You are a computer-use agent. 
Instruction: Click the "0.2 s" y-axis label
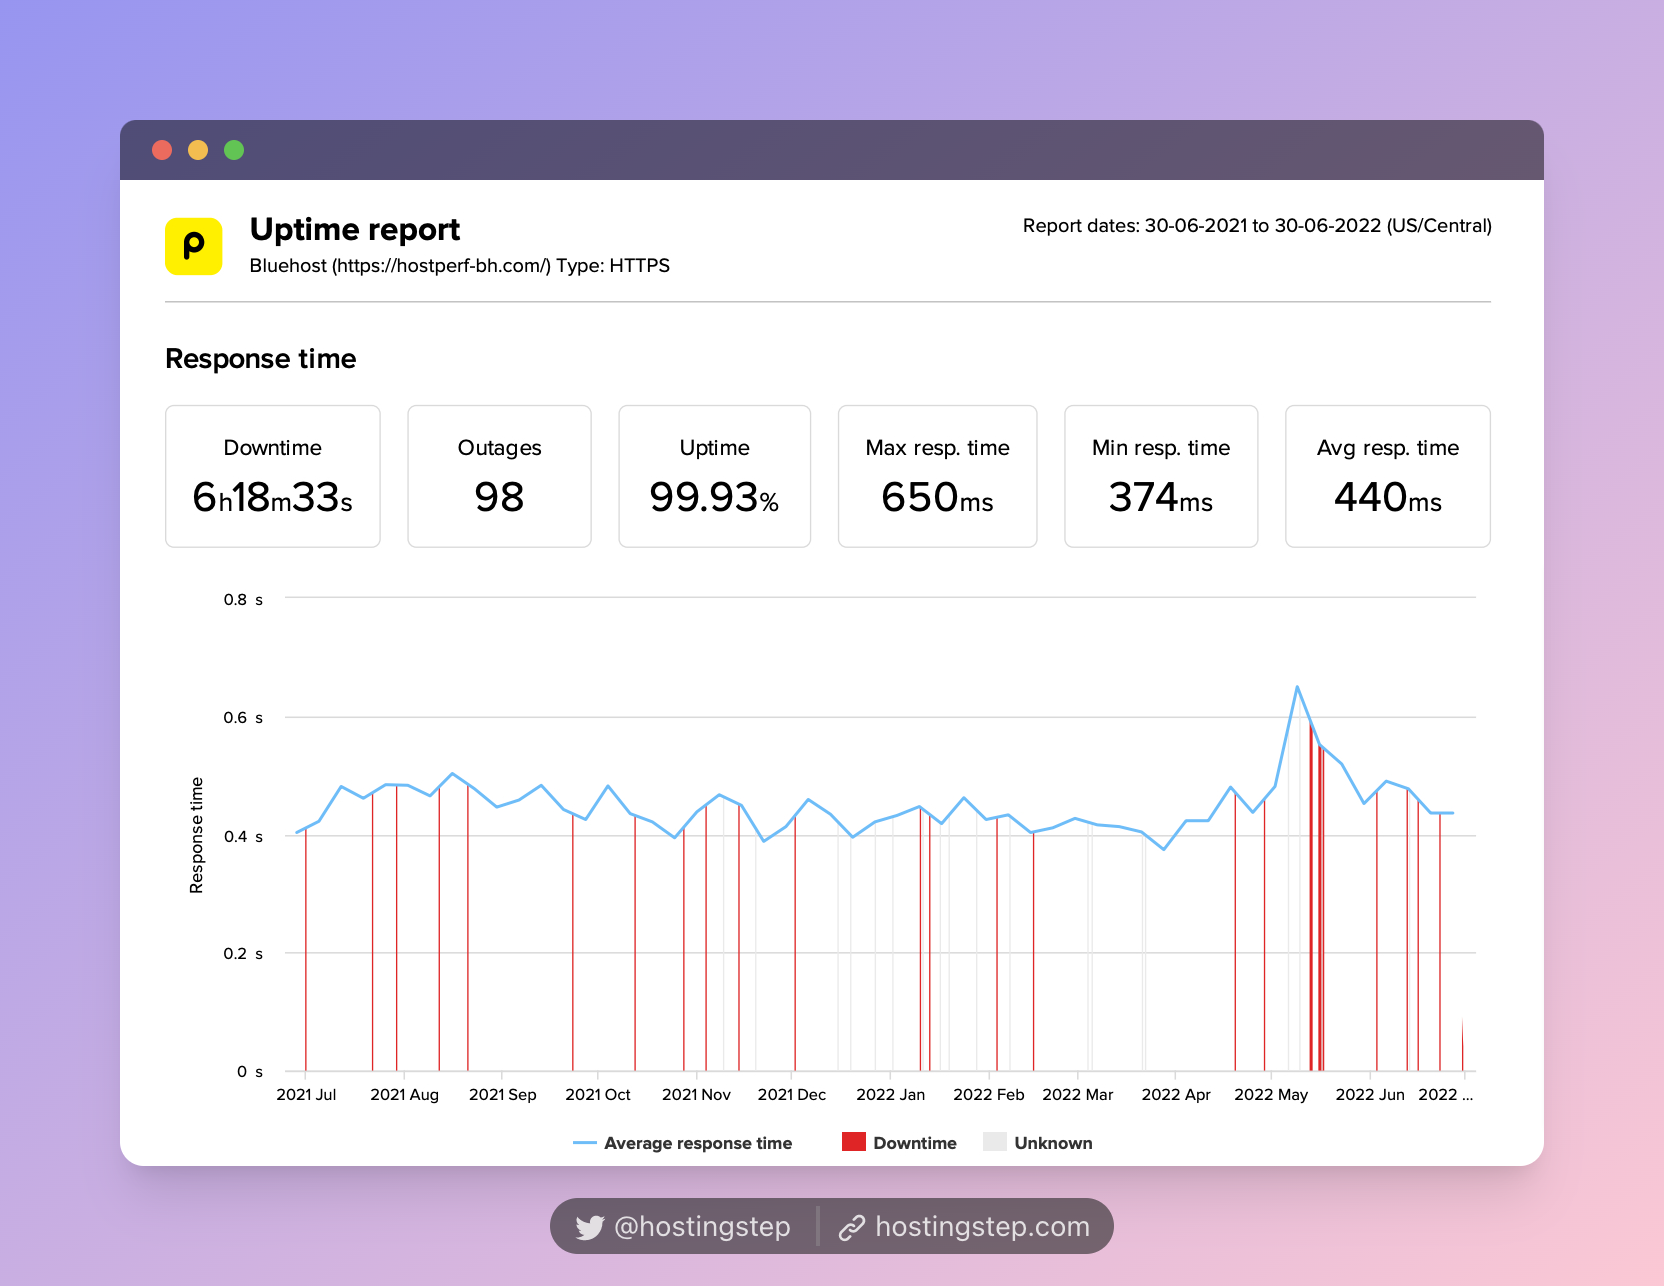243,954
